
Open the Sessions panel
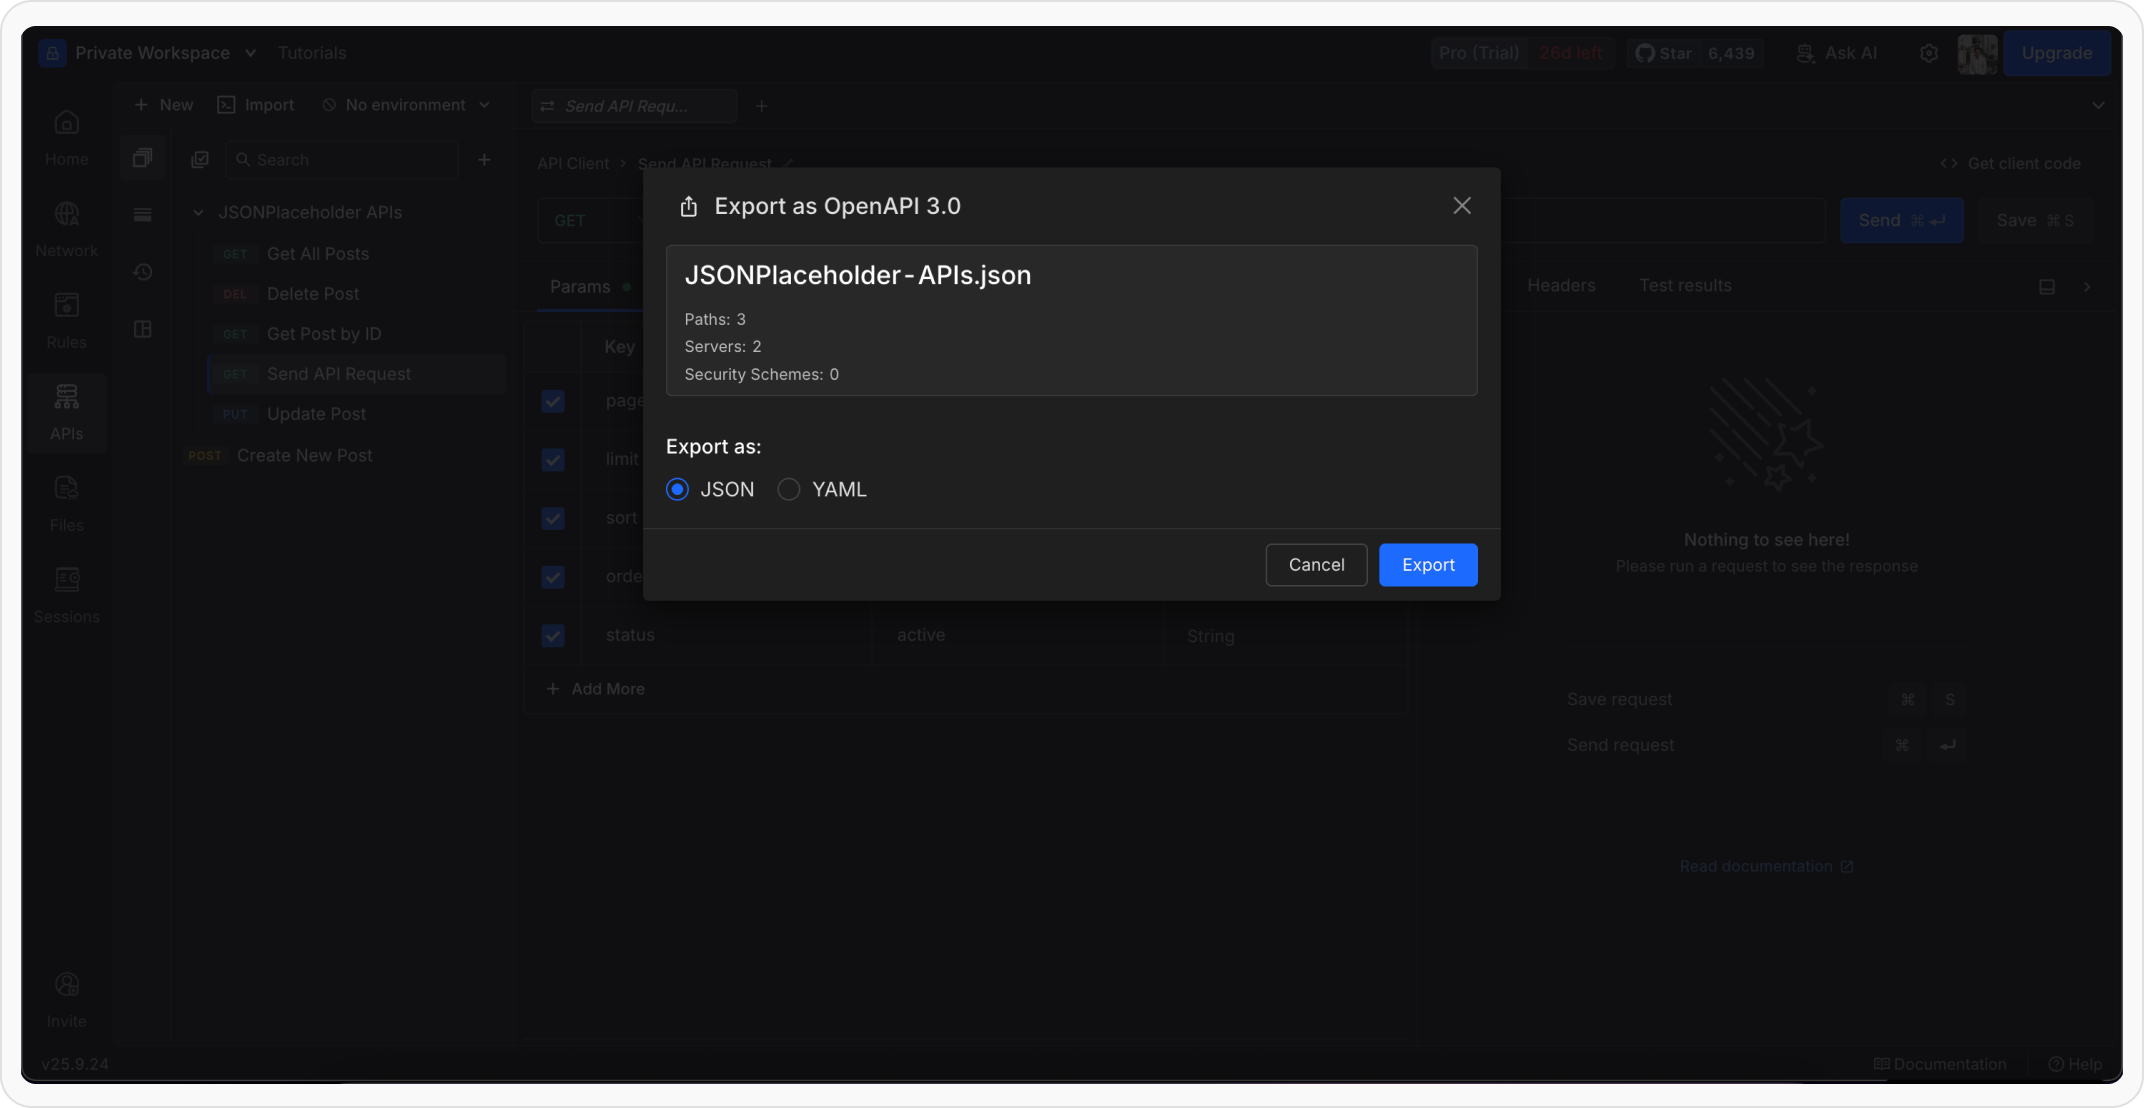66,593
